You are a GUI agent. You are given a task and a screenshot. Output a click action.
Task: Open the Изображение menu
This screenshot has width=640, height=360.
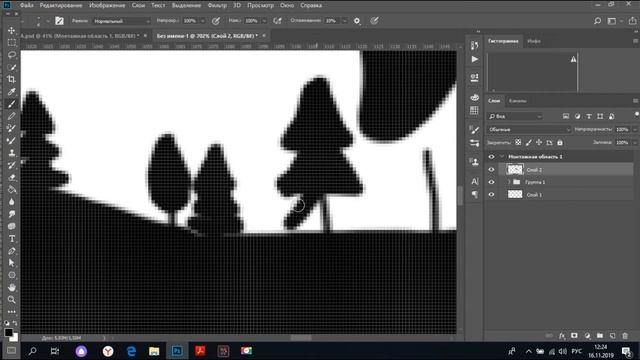point(107,5)
